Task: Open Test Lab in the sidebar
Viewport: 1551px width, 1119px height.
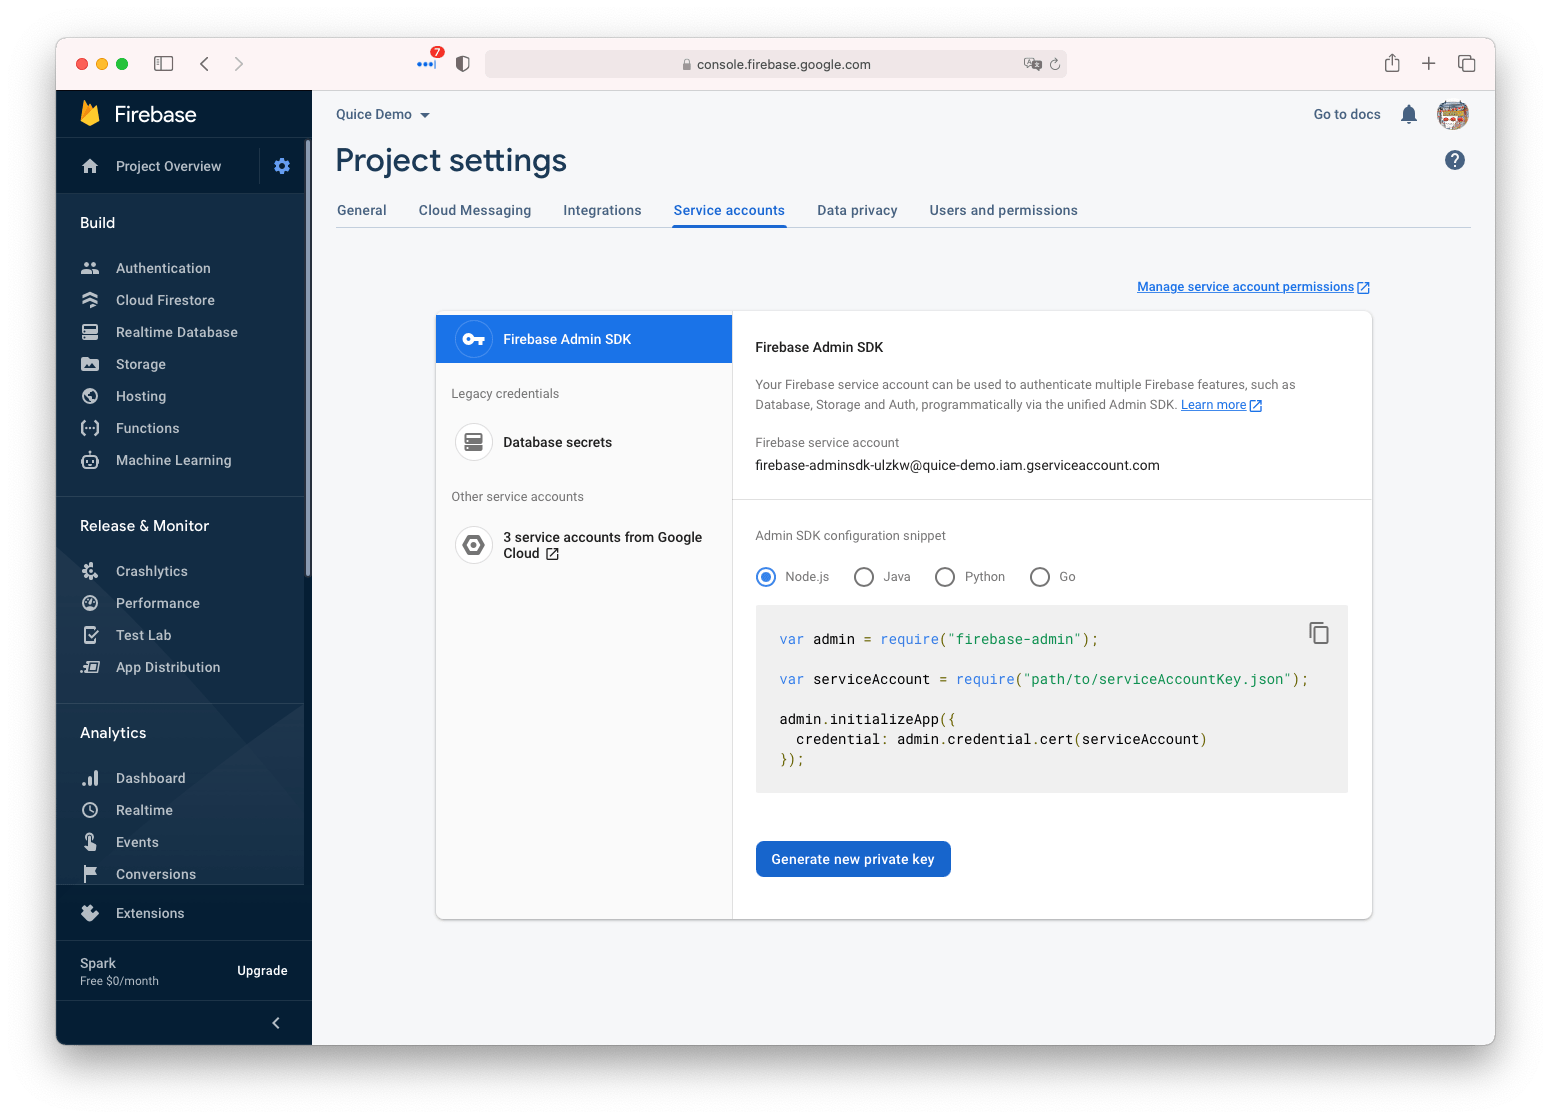Action: click(x=143, y=635)
